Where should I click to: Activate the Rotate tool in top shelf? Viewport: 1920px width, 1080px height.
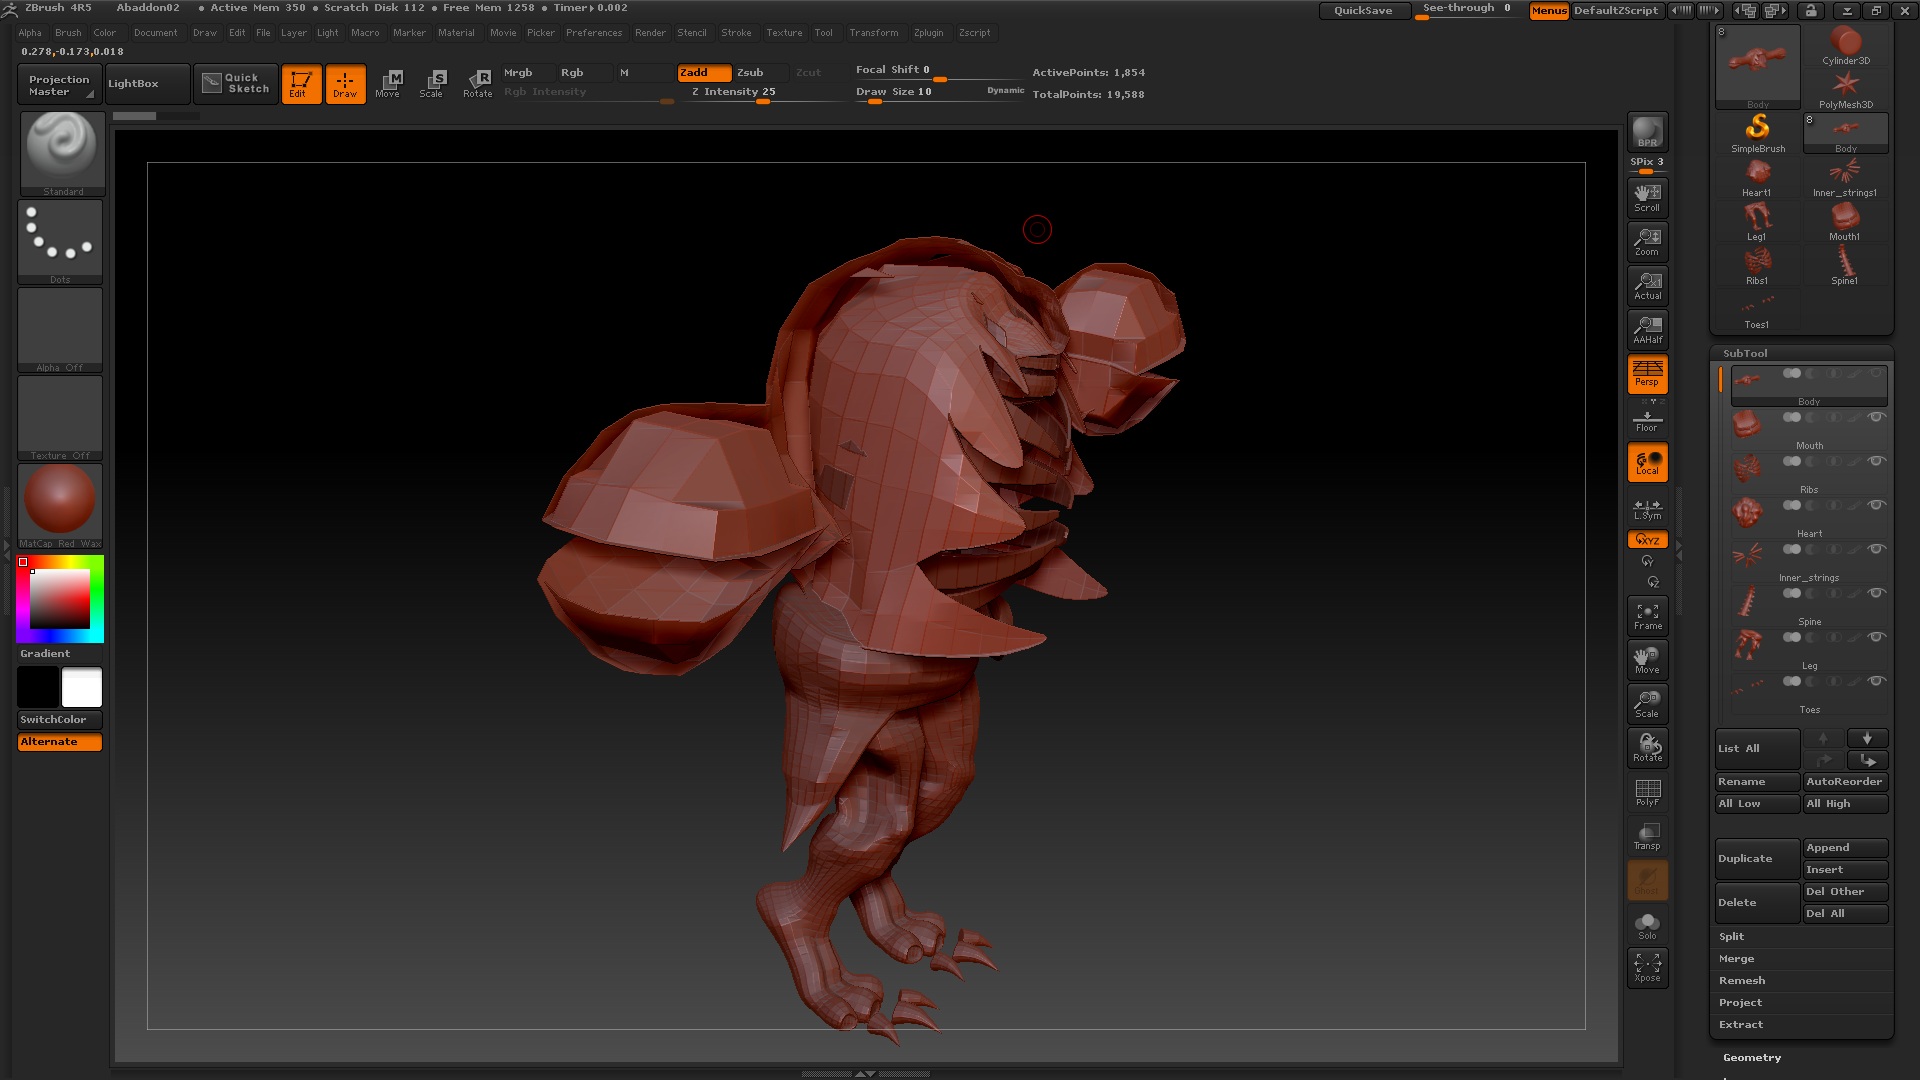(x=478, y=83)
